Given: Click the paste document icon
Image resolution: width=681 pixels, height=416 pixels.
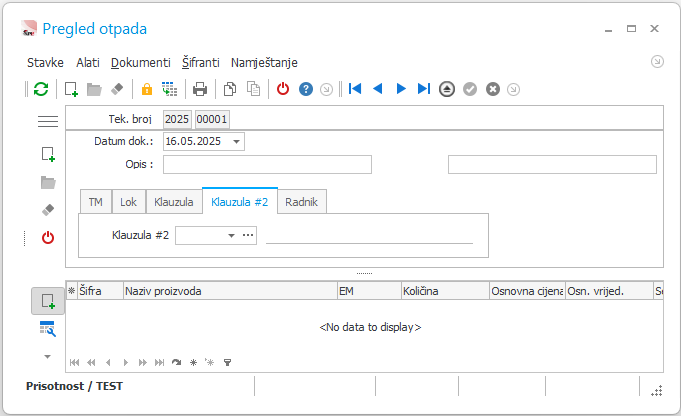Looking at the screenshot, I should pos(253,89).
